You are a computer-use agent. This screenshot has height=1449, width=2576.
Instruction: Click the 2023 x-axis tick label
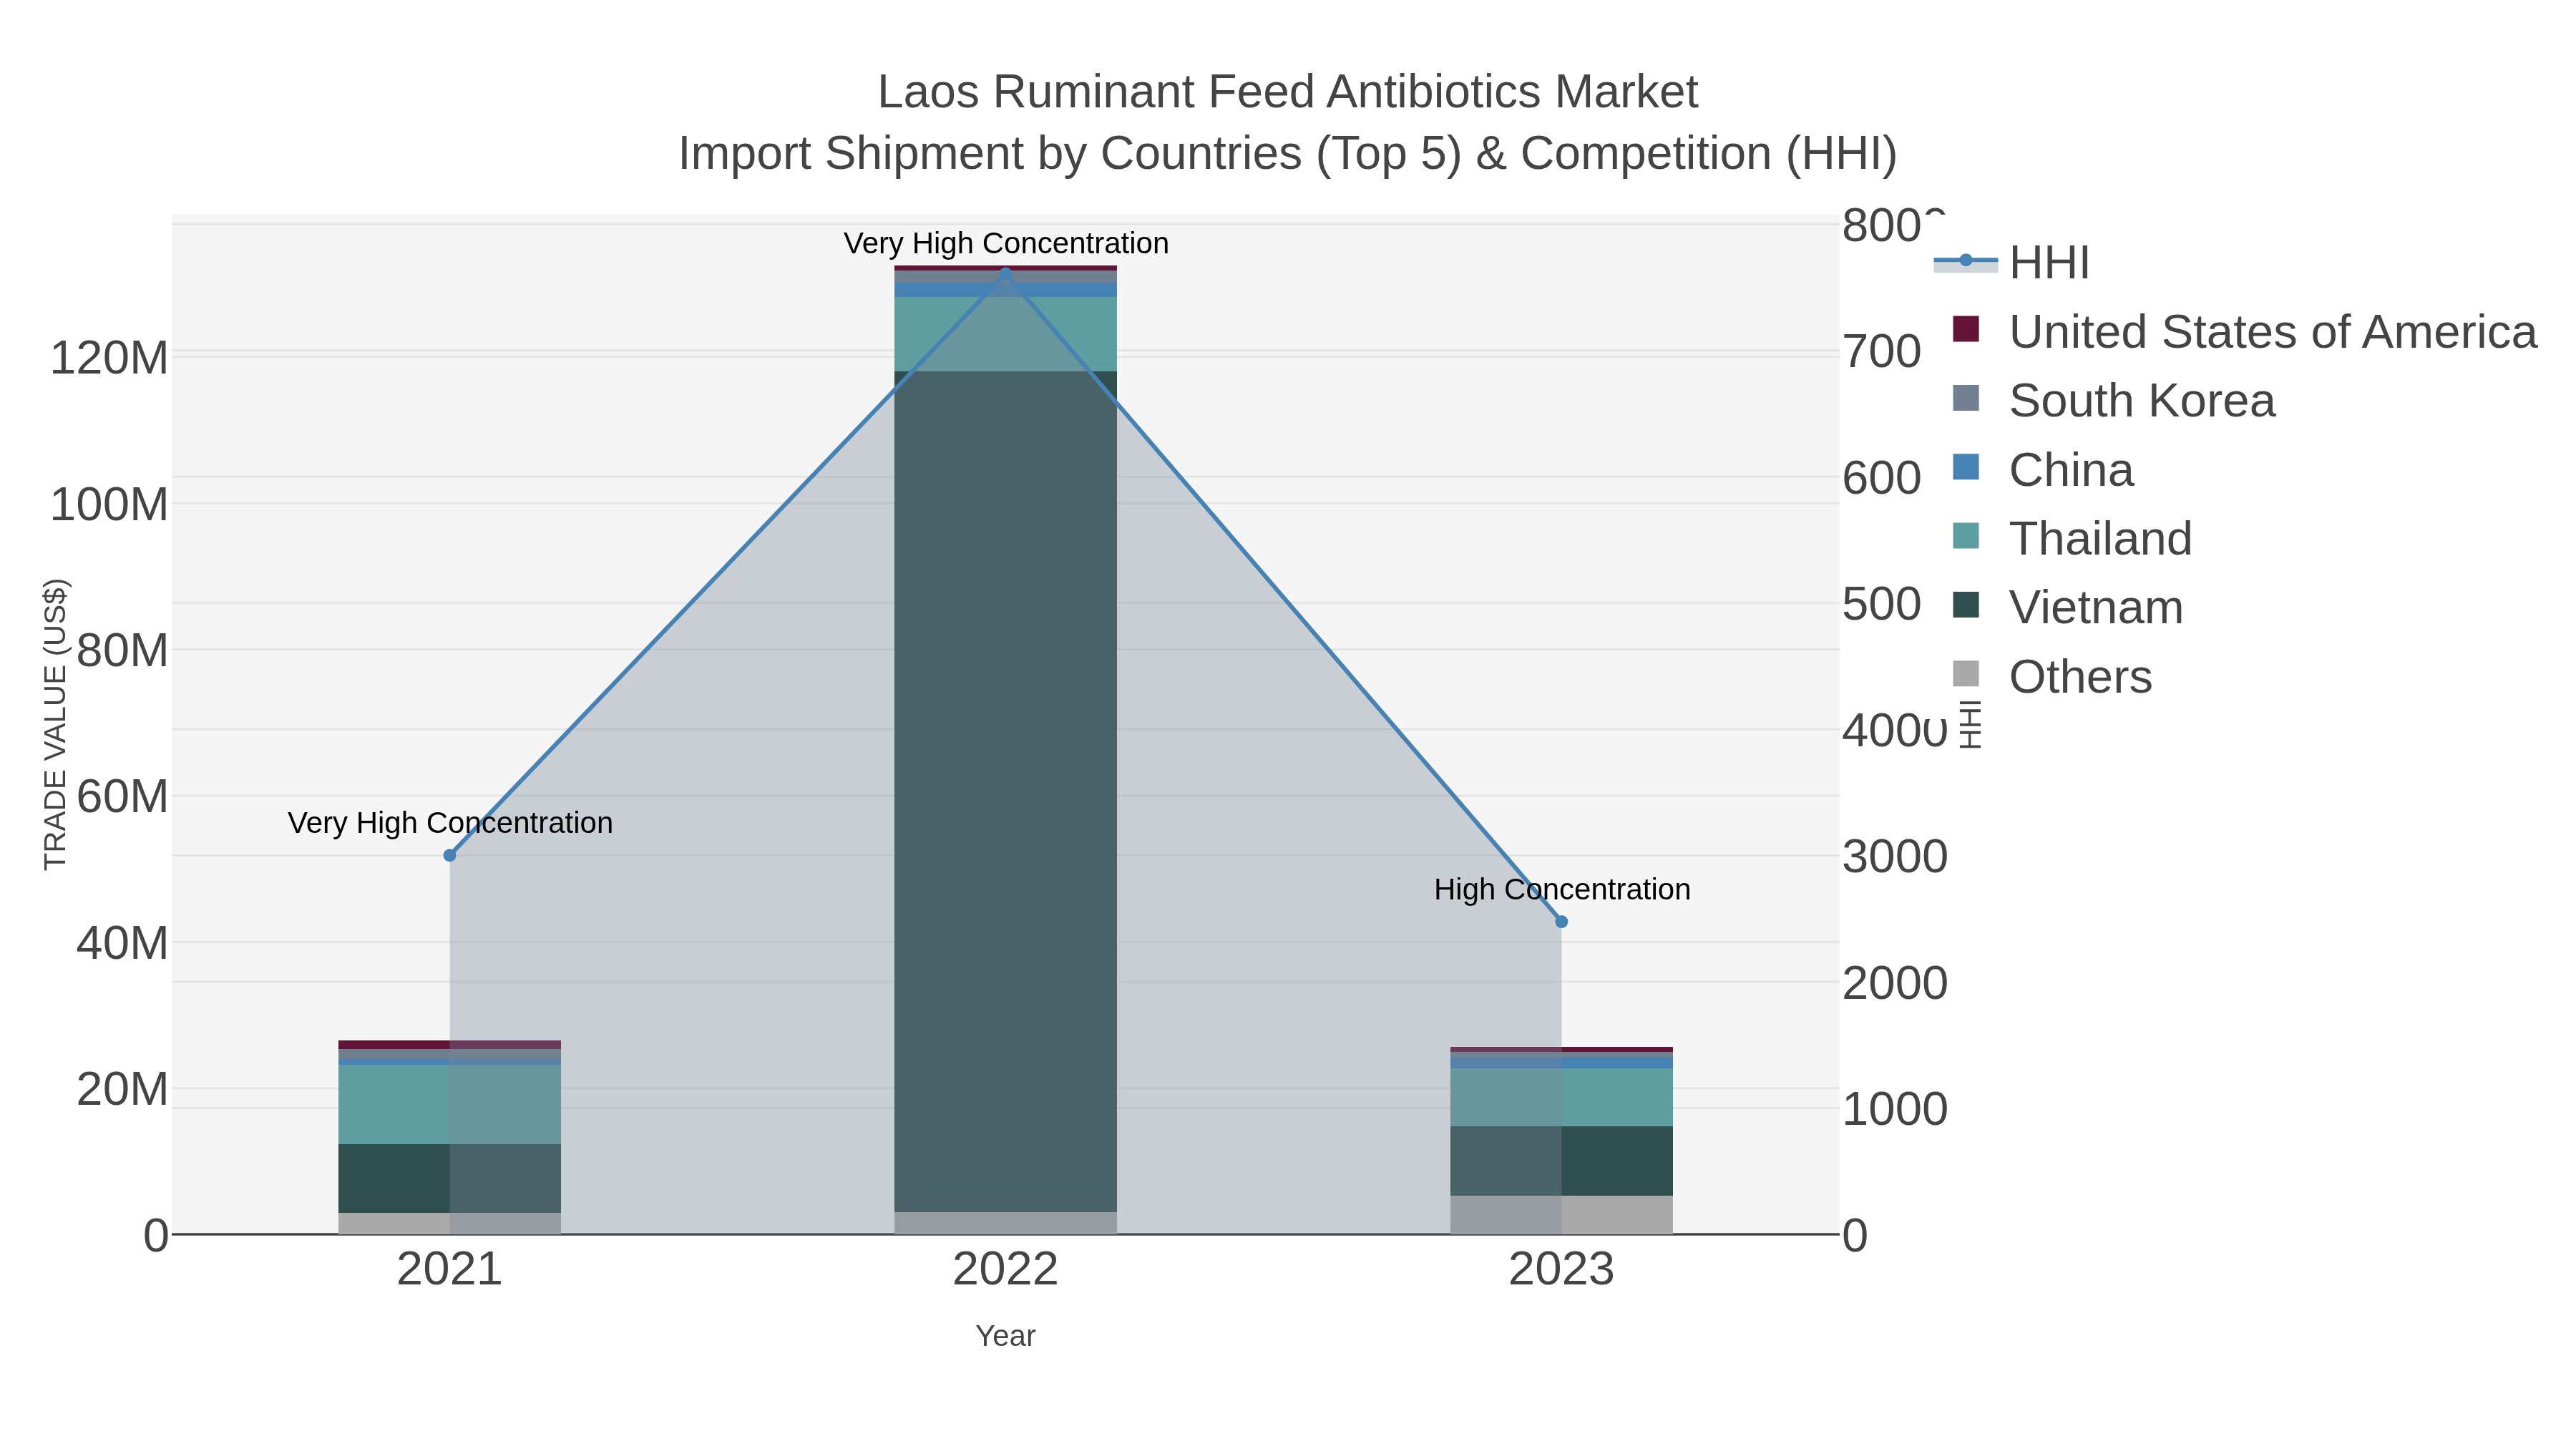click(1562, 1270)
